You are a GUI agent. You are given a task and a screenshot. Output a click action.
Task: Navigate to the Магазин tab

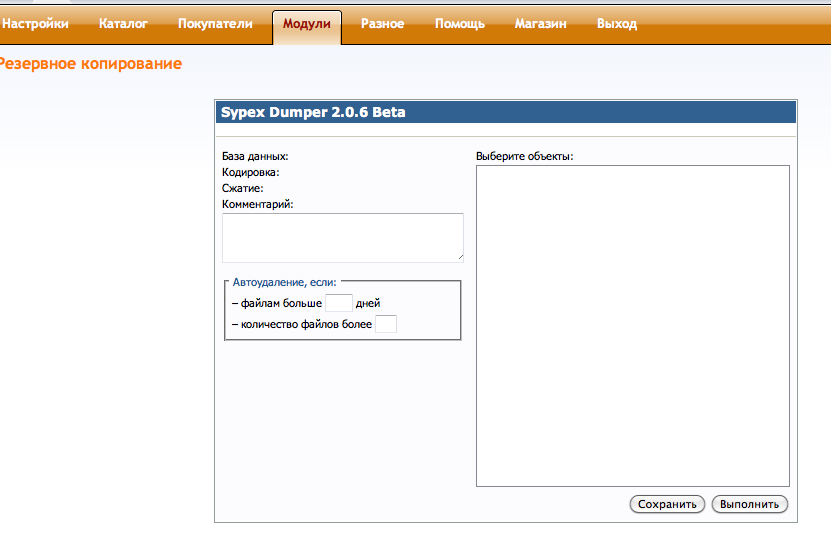point(540,24)
